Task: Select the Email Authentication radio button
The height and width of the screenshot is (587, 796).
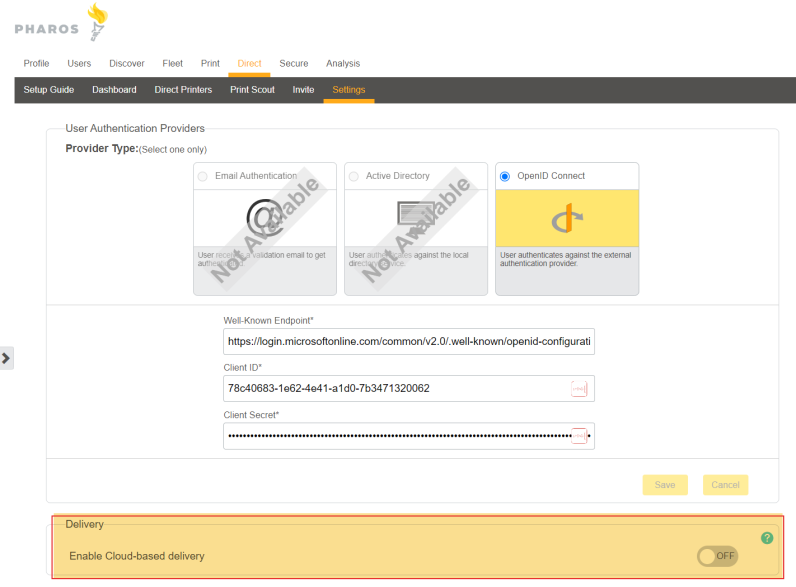Action: tap(203, 176)
